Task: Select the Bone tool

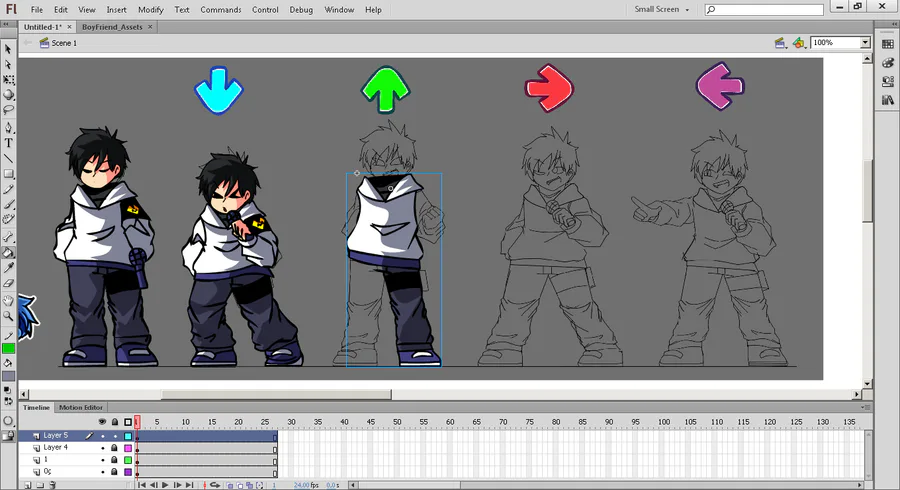Action: 9,236
